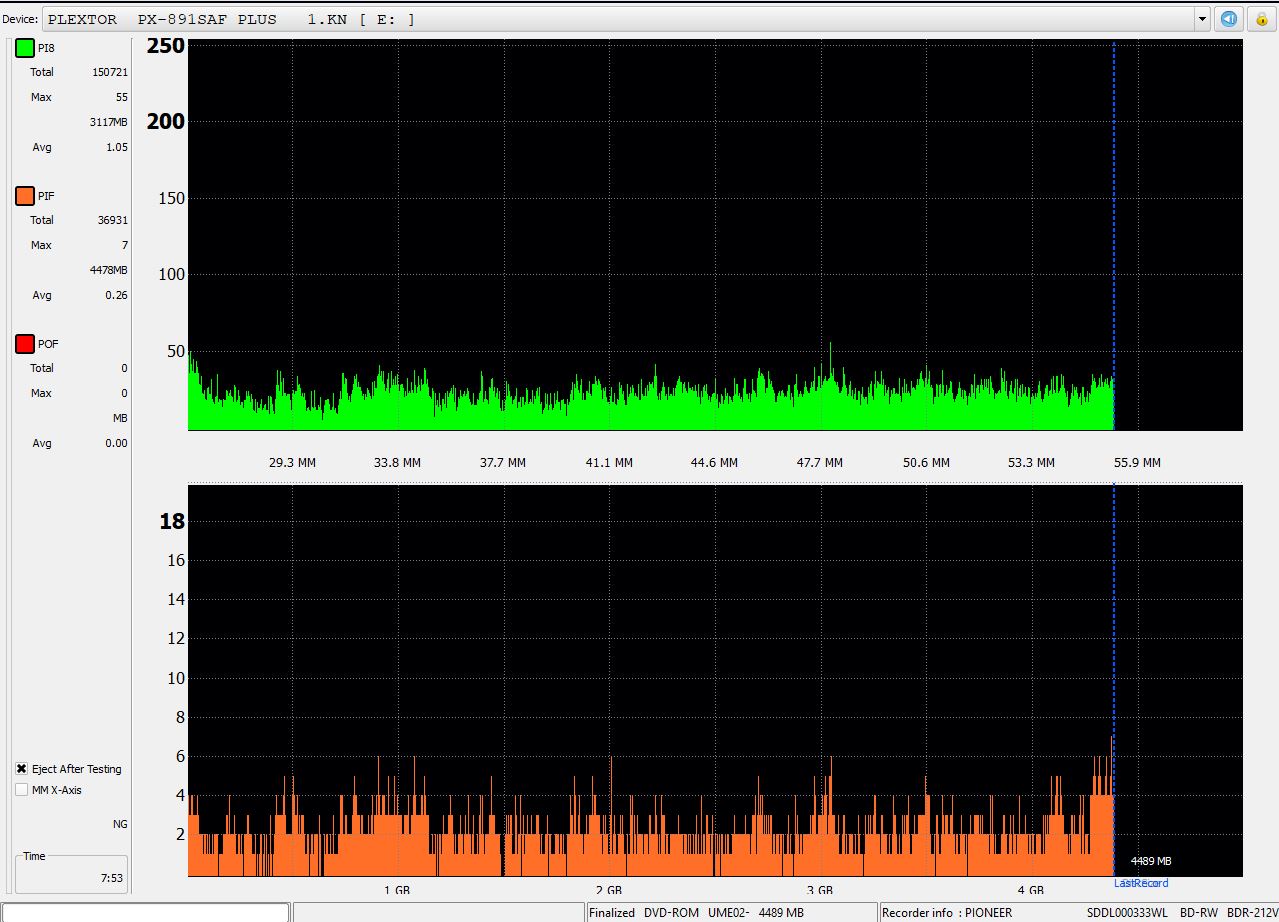Click the red POF color swatch

pyautogui.click(x=25, y=344)
